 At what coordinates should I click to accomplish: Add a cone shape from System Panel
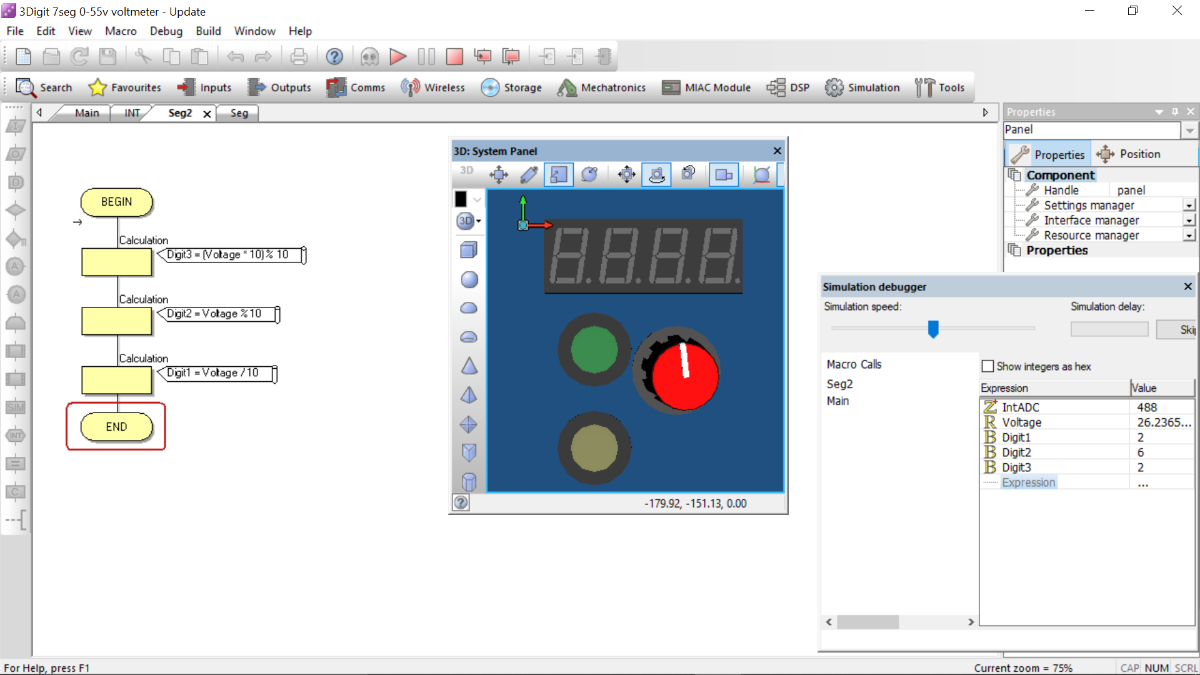[468, 367]
